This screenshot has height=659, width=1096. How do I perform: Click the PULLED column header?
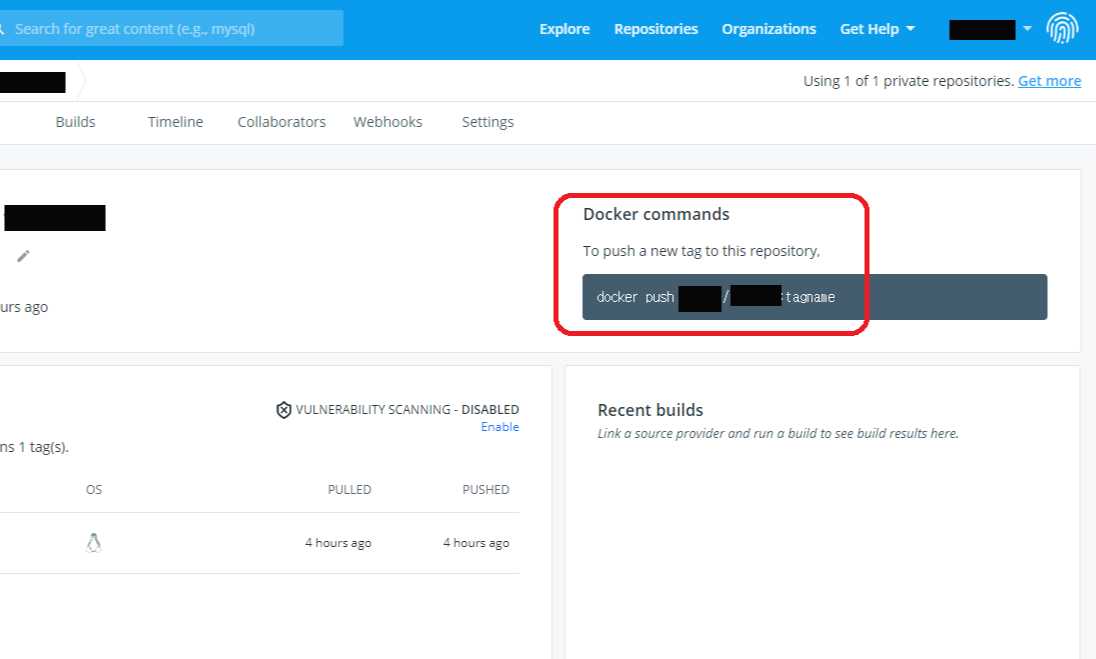[x=349, y=490]
